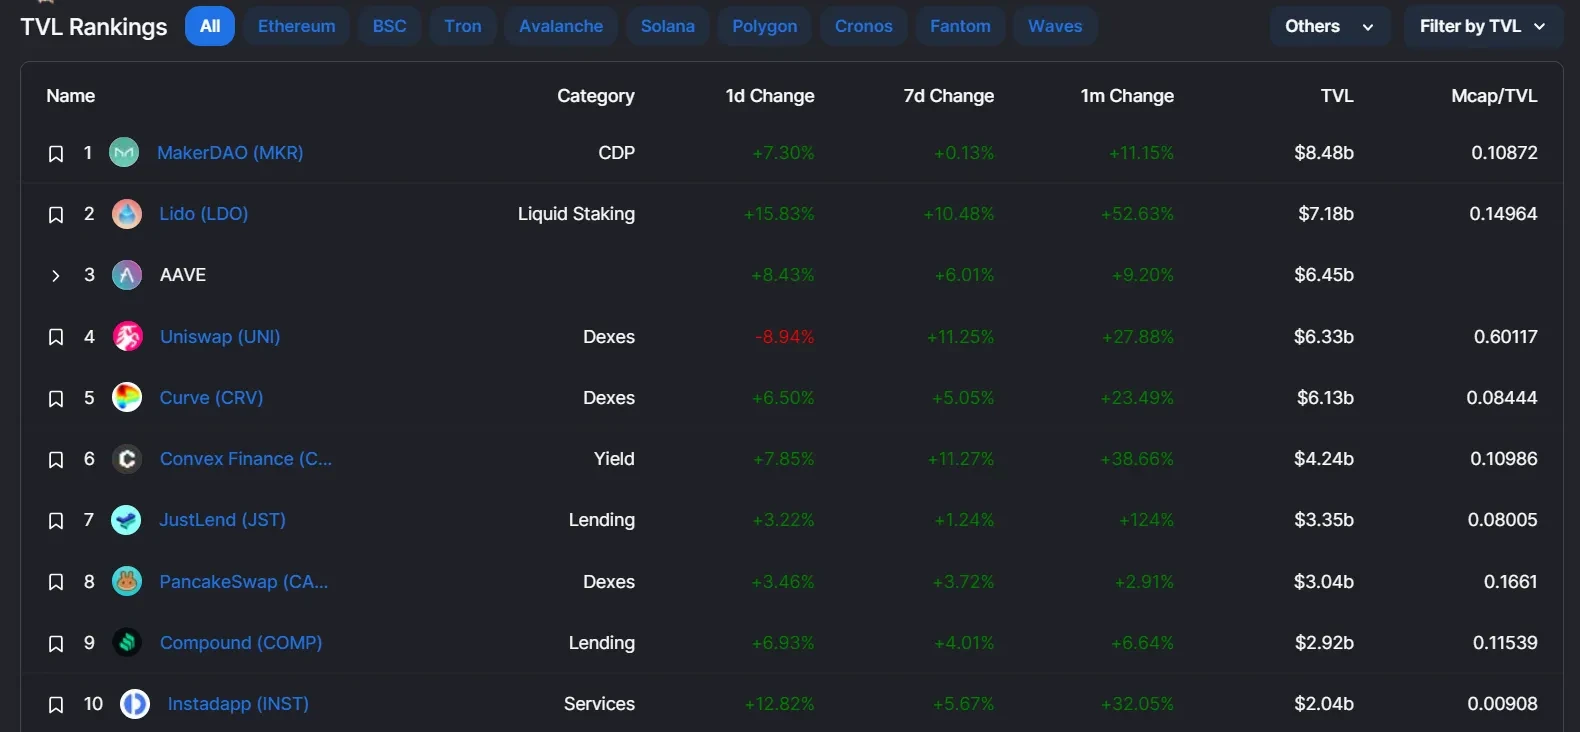Open the Curve (CRV) link
The width and height of the screenshot is (1580, 732).
coord(212,398)
